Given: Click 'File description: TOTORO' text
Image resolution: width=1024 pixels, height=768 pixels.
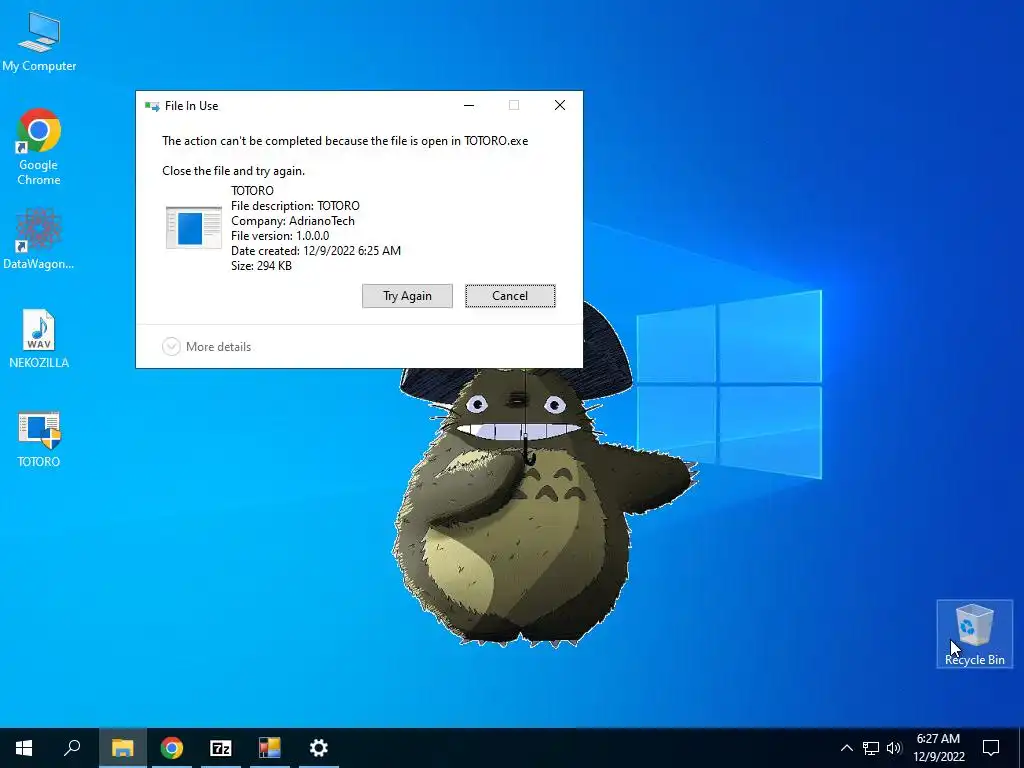Looking at the screenshot, I should pyautogui.click(x=295, y=206).
